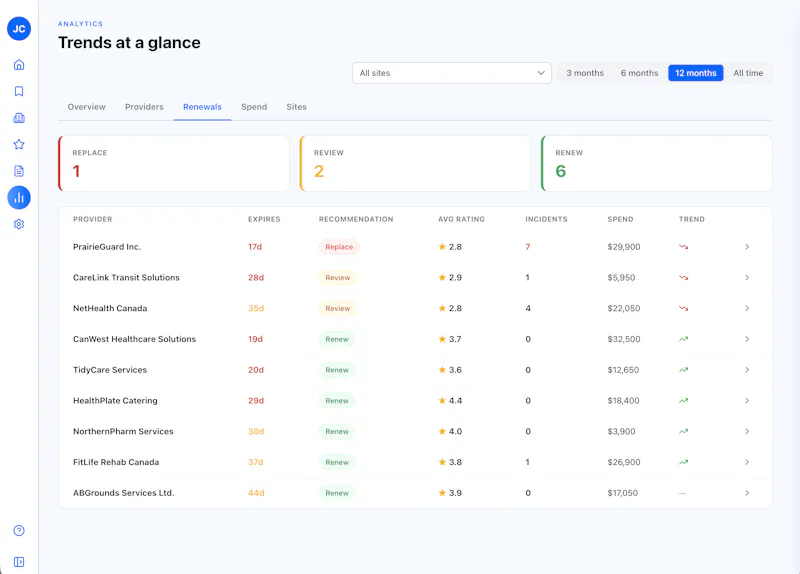Switch to the Overview tab

87,107
